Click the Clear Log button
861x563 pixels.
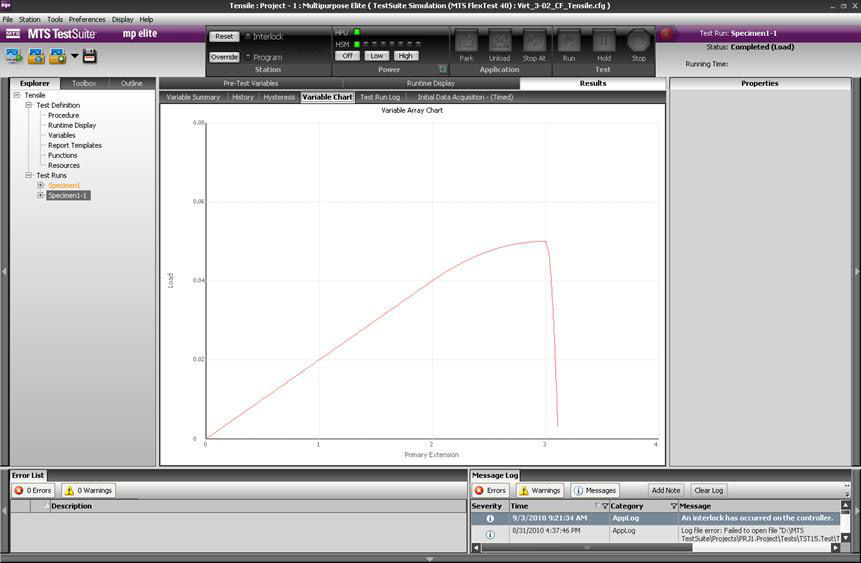pos(708,490)
